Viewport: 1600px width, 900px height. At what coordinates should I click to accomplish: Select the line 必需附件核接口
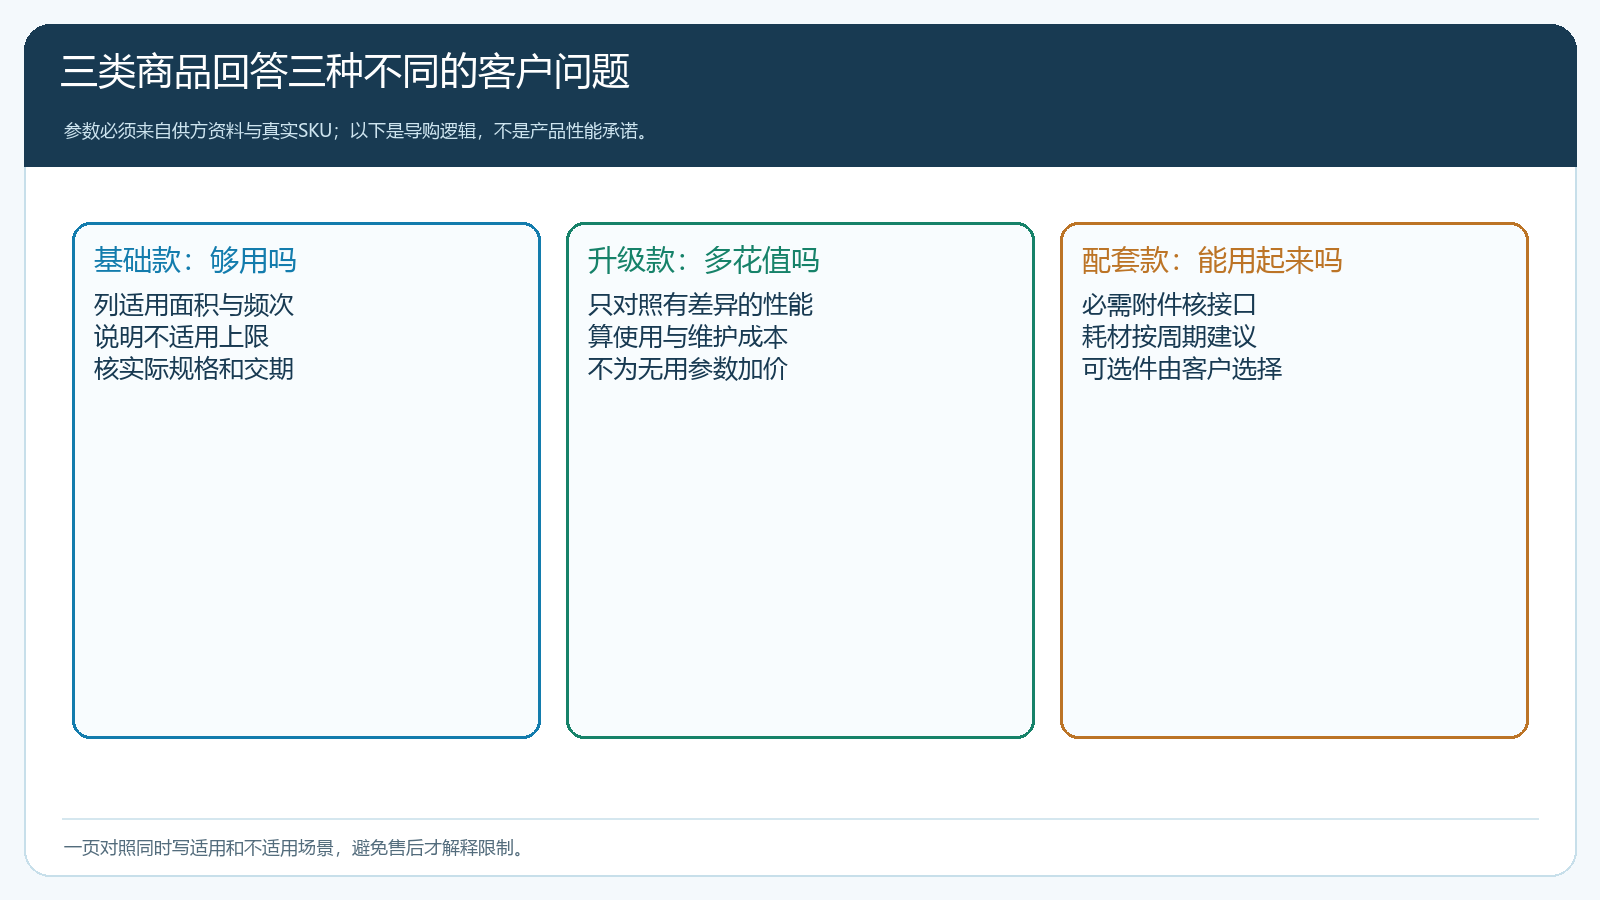tap(1169, 305)
